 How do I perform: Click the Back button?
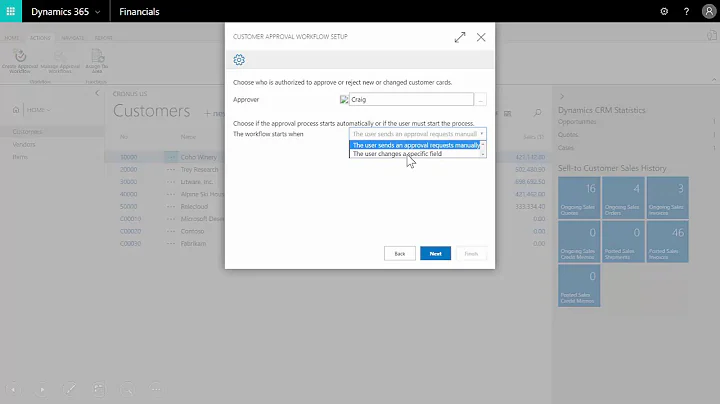[x=399, y=253]
